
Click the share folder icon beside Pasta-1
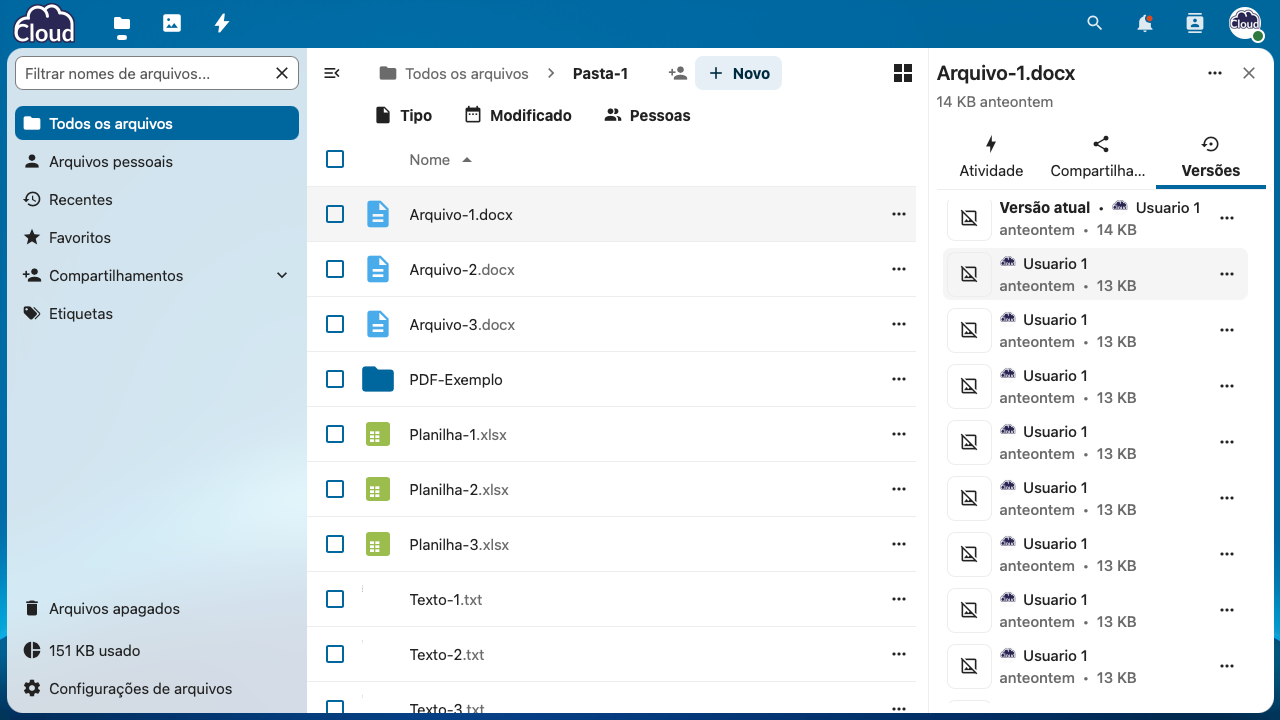(677, 73)
